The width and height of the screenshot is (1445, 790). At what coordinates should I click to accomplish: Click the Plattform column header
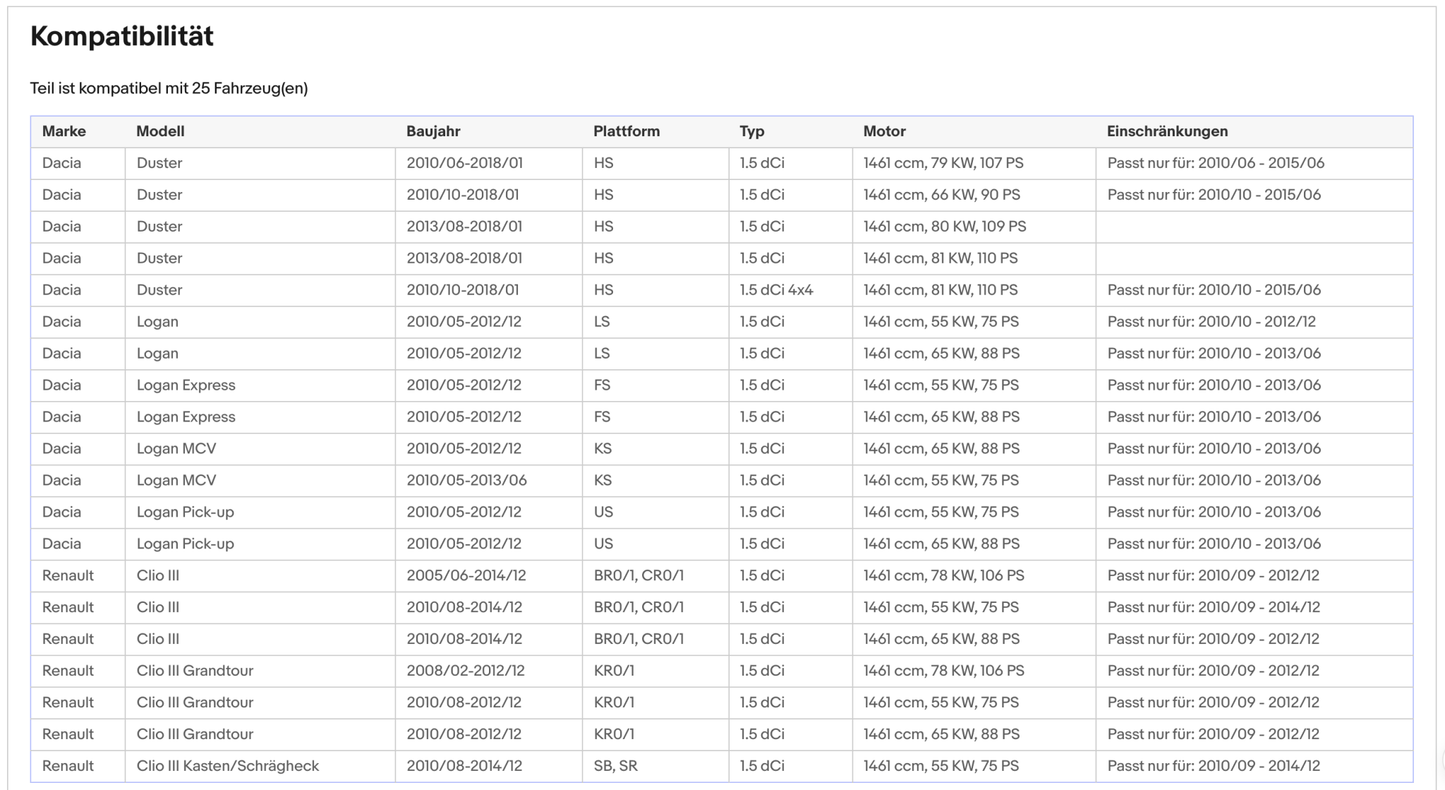pos(626,131)
